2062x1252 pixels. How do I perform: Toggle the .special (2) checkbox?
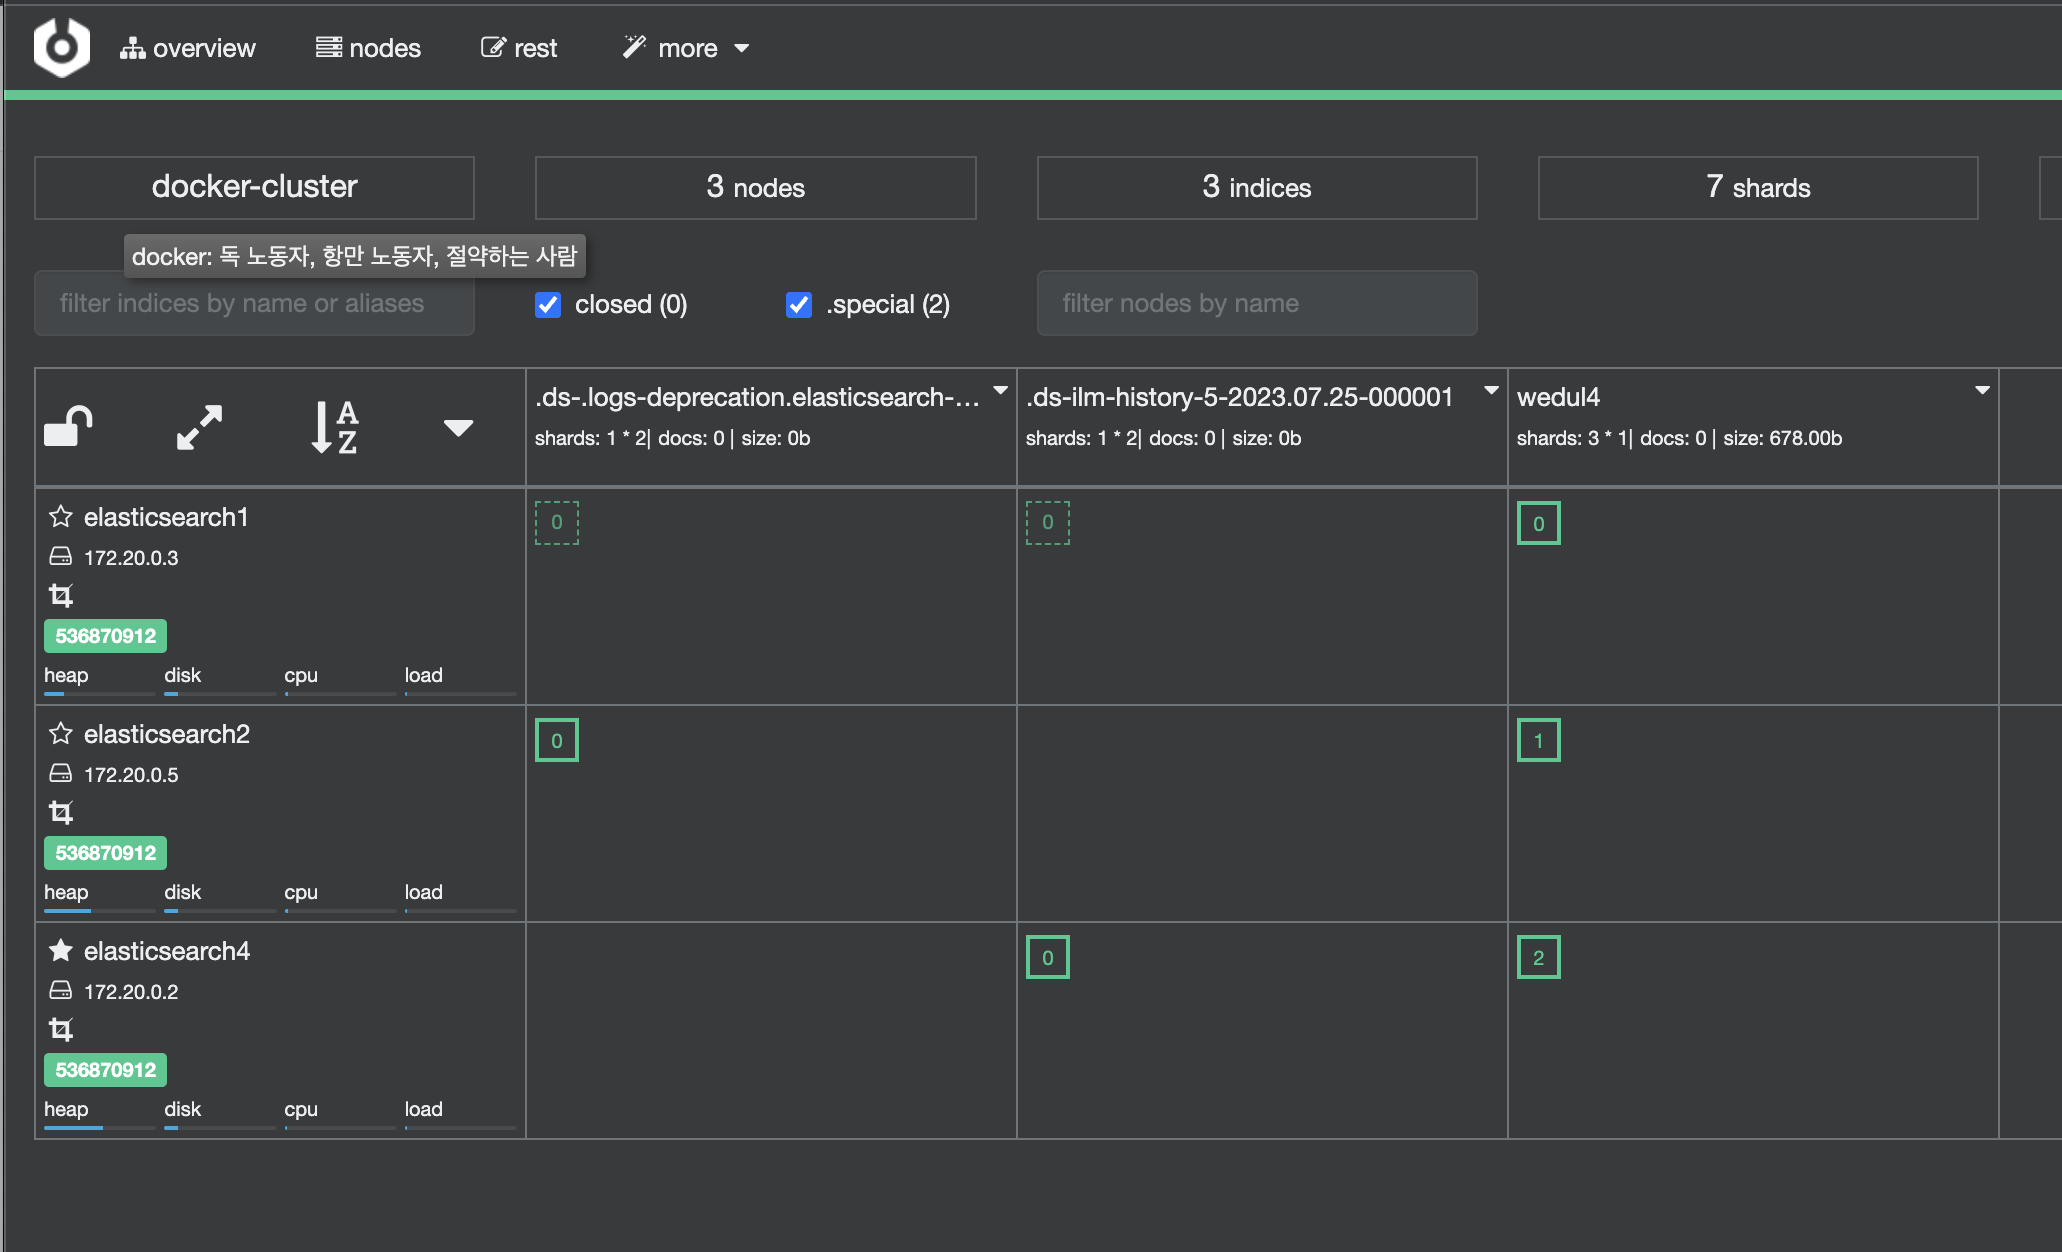(x=798, y=304)
